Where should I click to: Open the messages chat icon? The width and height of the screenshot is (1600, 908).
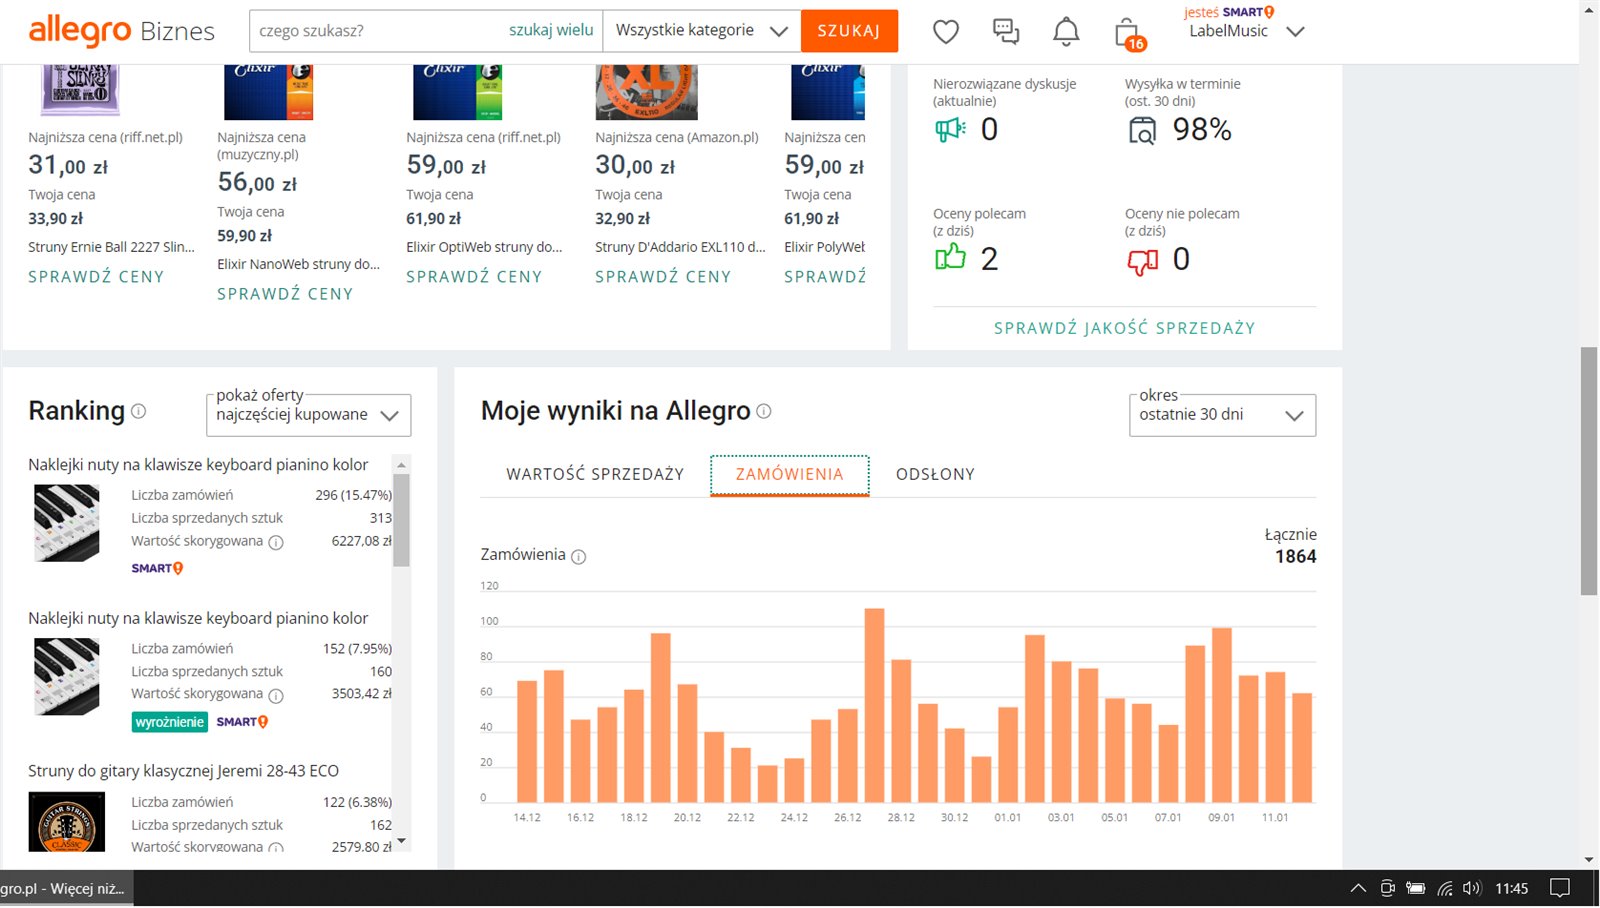pyautogui.click(x=1005, y=32)
